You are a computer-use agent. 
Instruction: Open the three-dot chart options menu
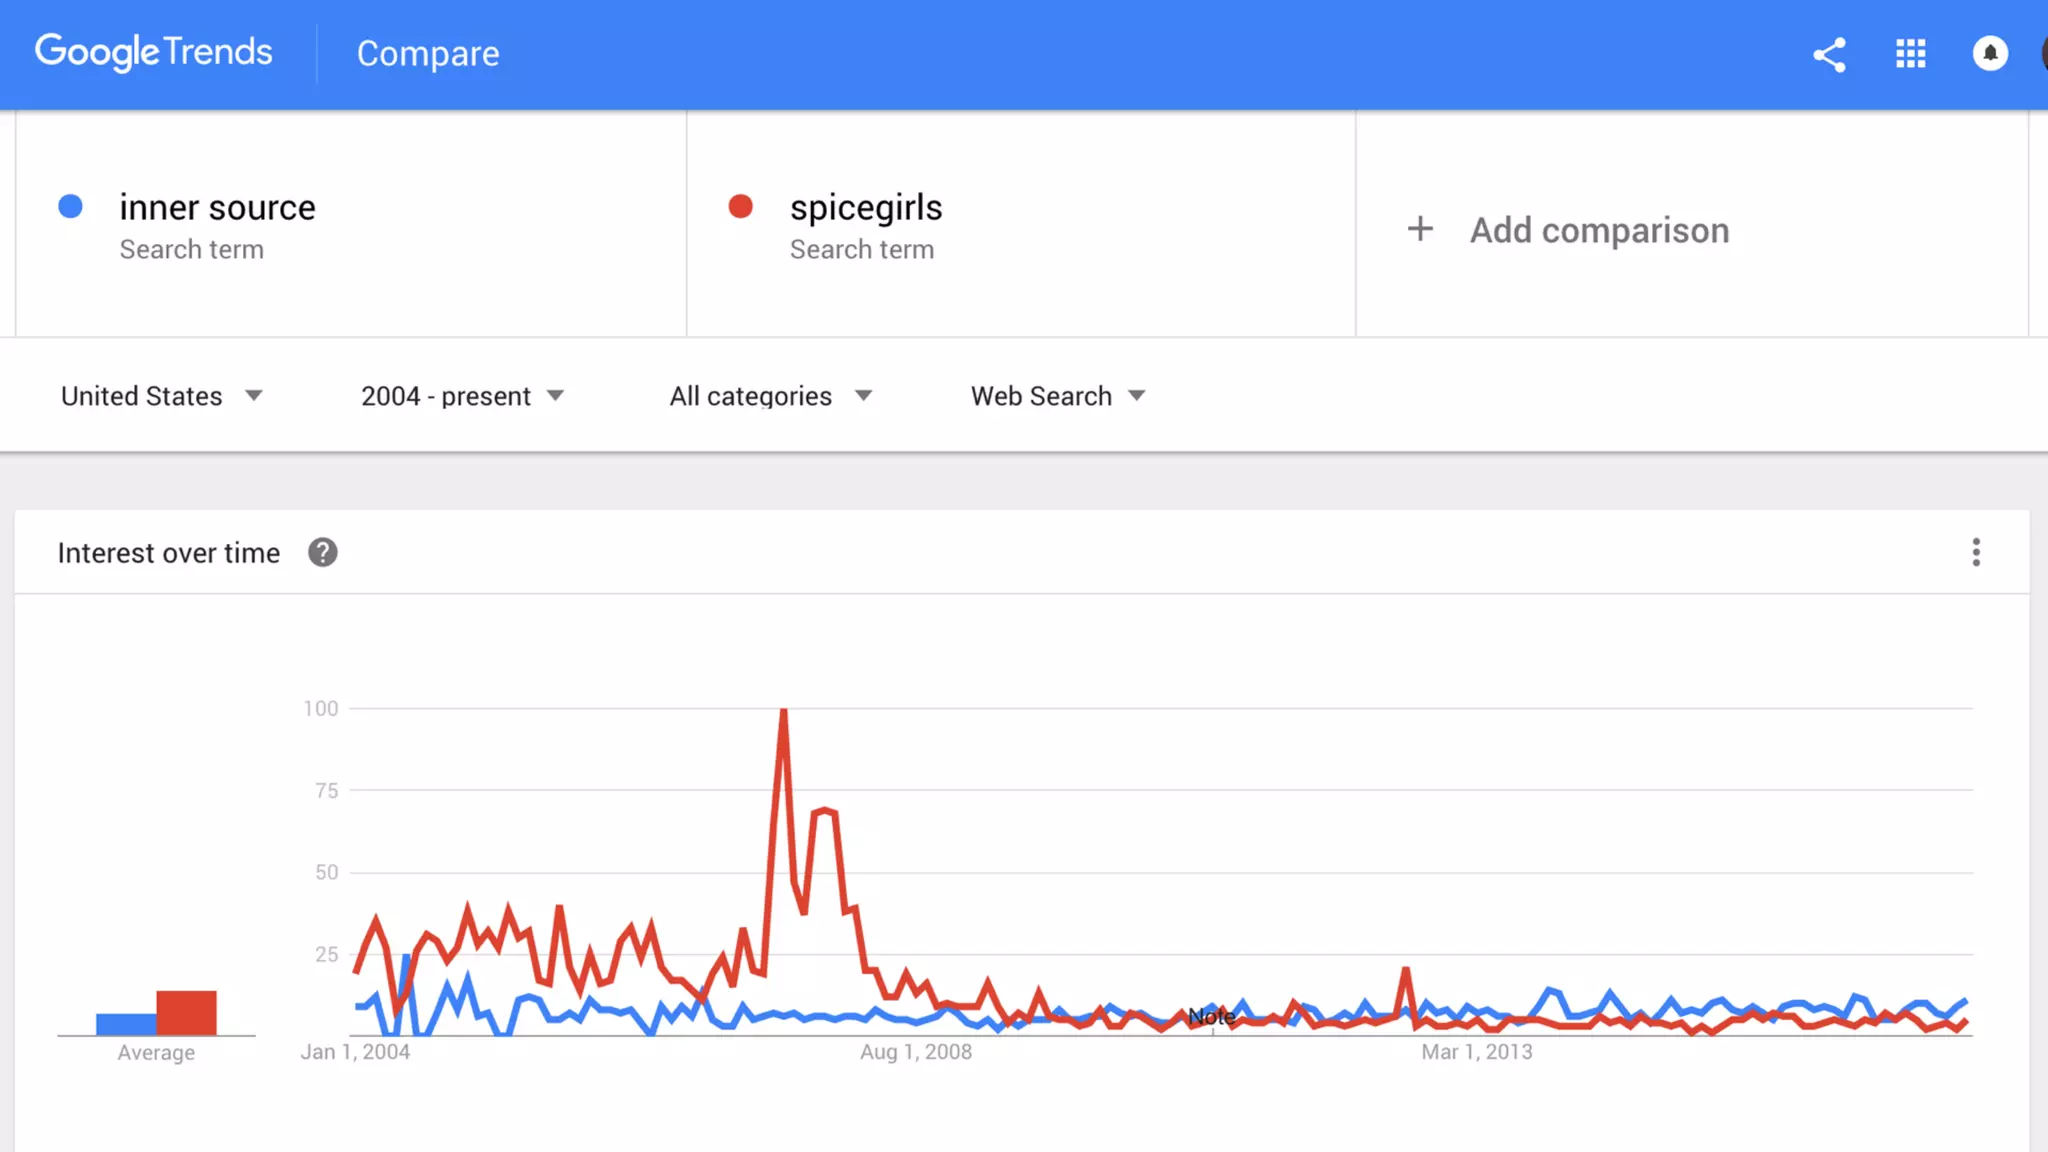[1976, 552]
